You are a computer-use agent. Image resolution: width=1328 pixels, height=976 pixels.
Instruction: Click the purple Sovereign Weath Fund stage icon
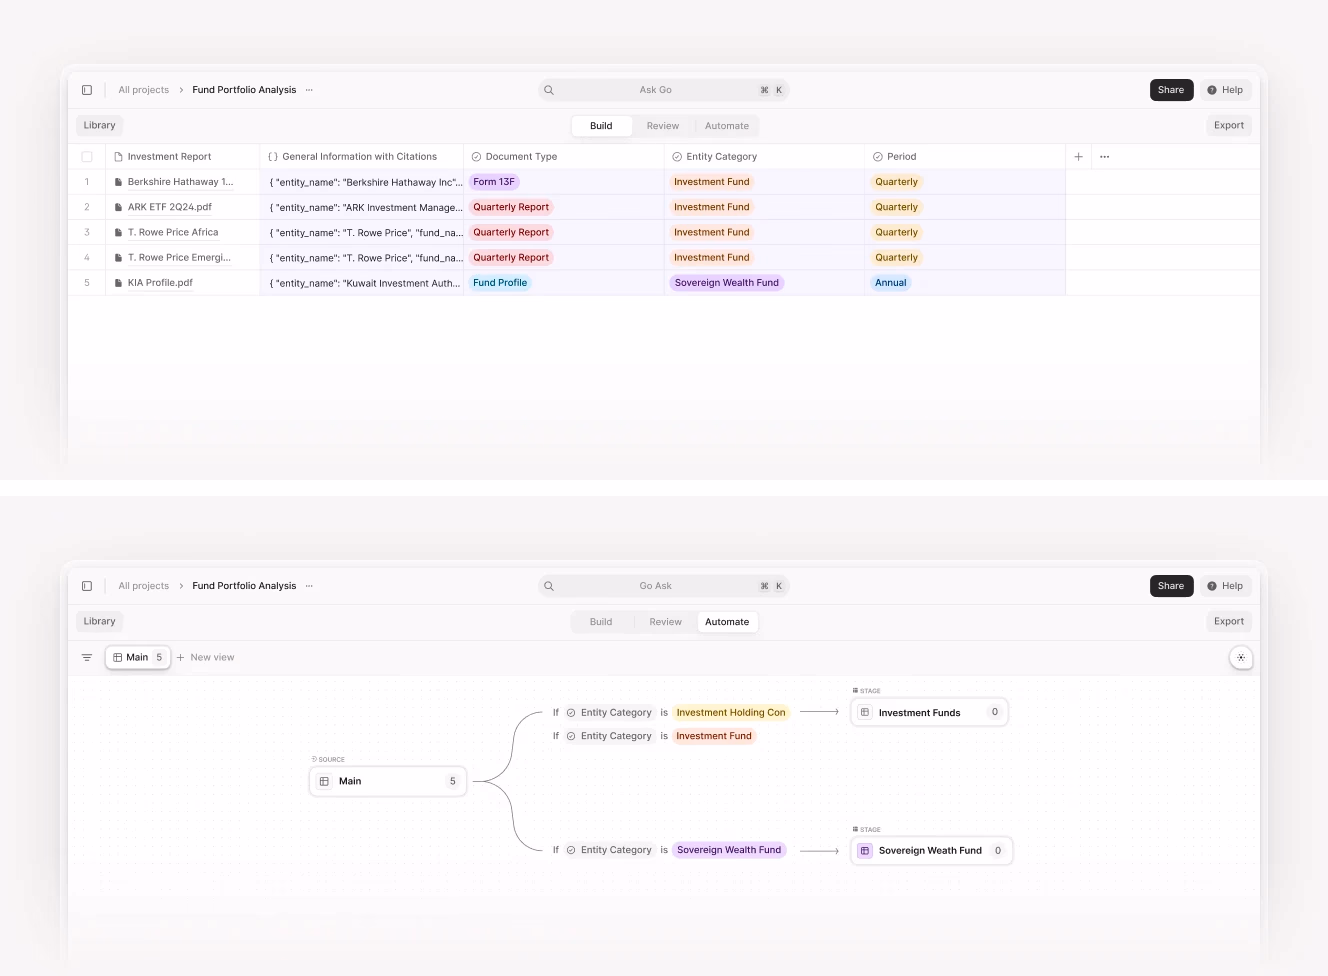865,851
